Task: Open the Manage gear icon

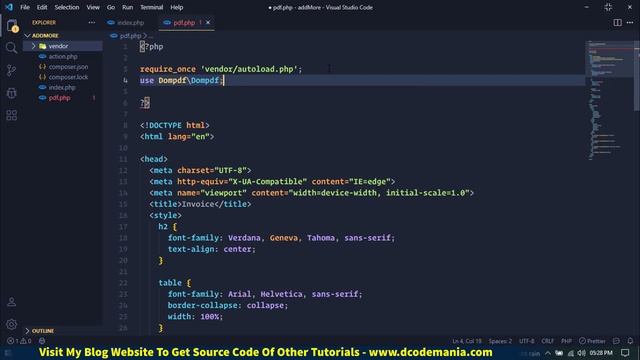Action: coord(11,324)
